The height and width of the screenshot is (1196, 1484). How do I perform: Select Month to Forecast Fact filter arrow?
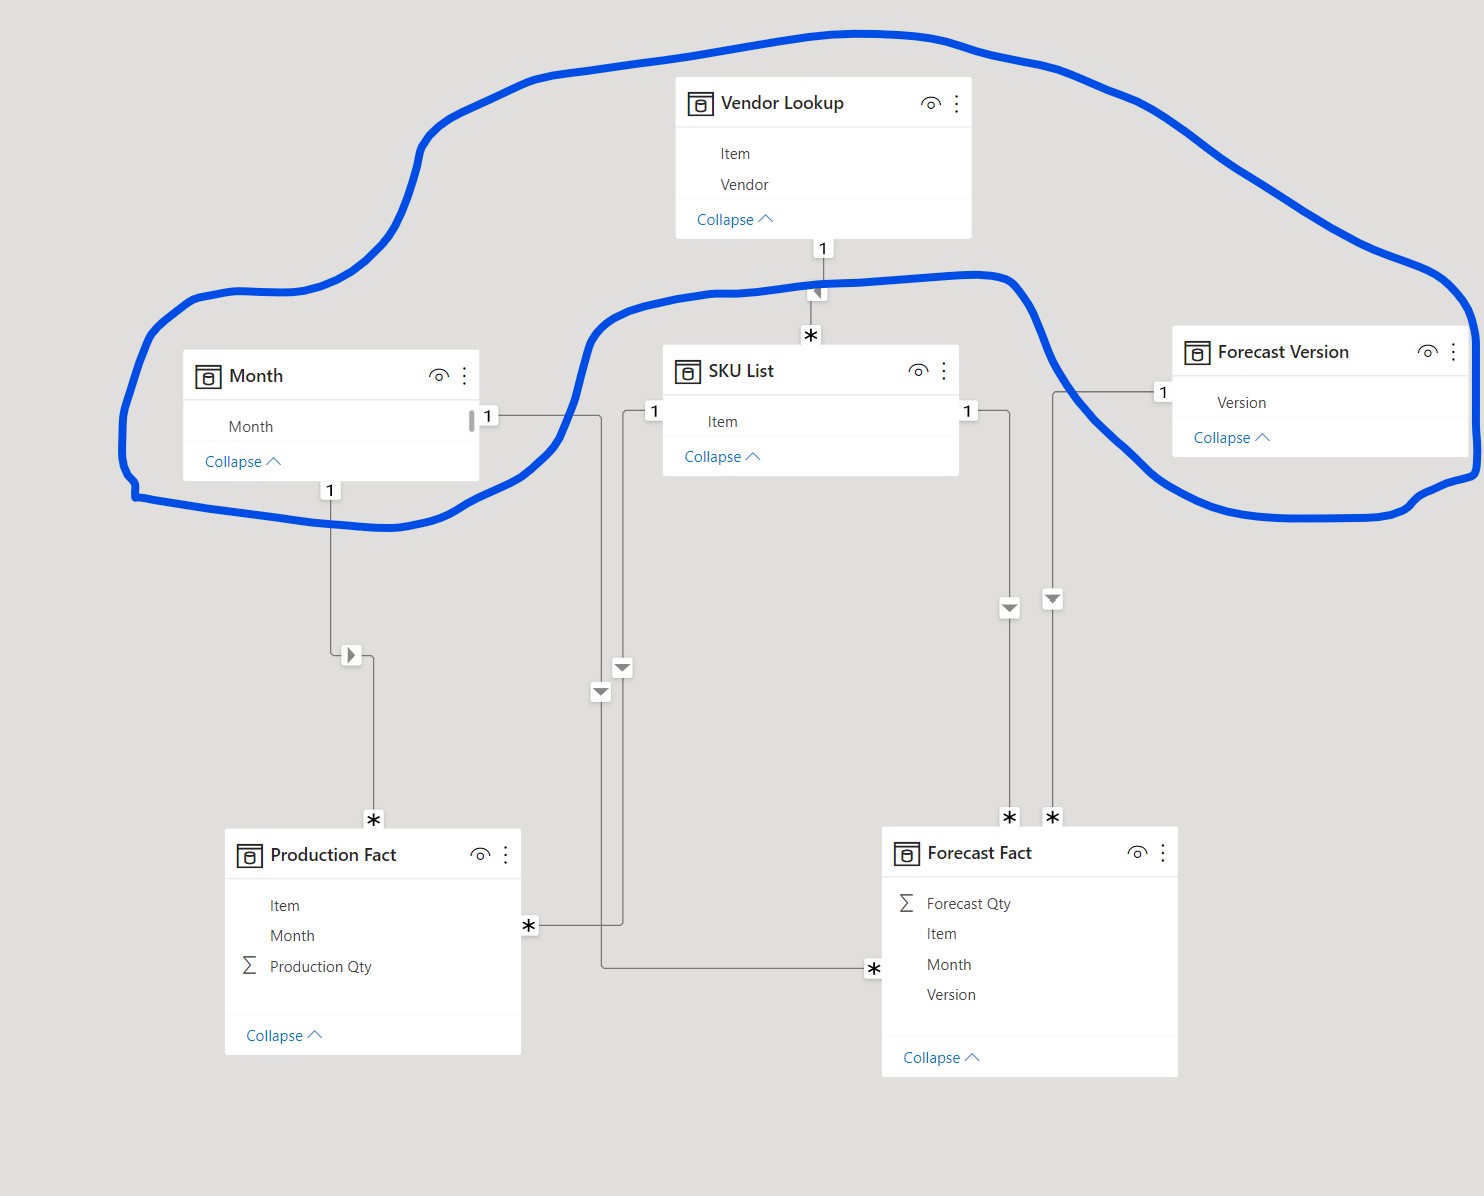(x=600, y=691)
